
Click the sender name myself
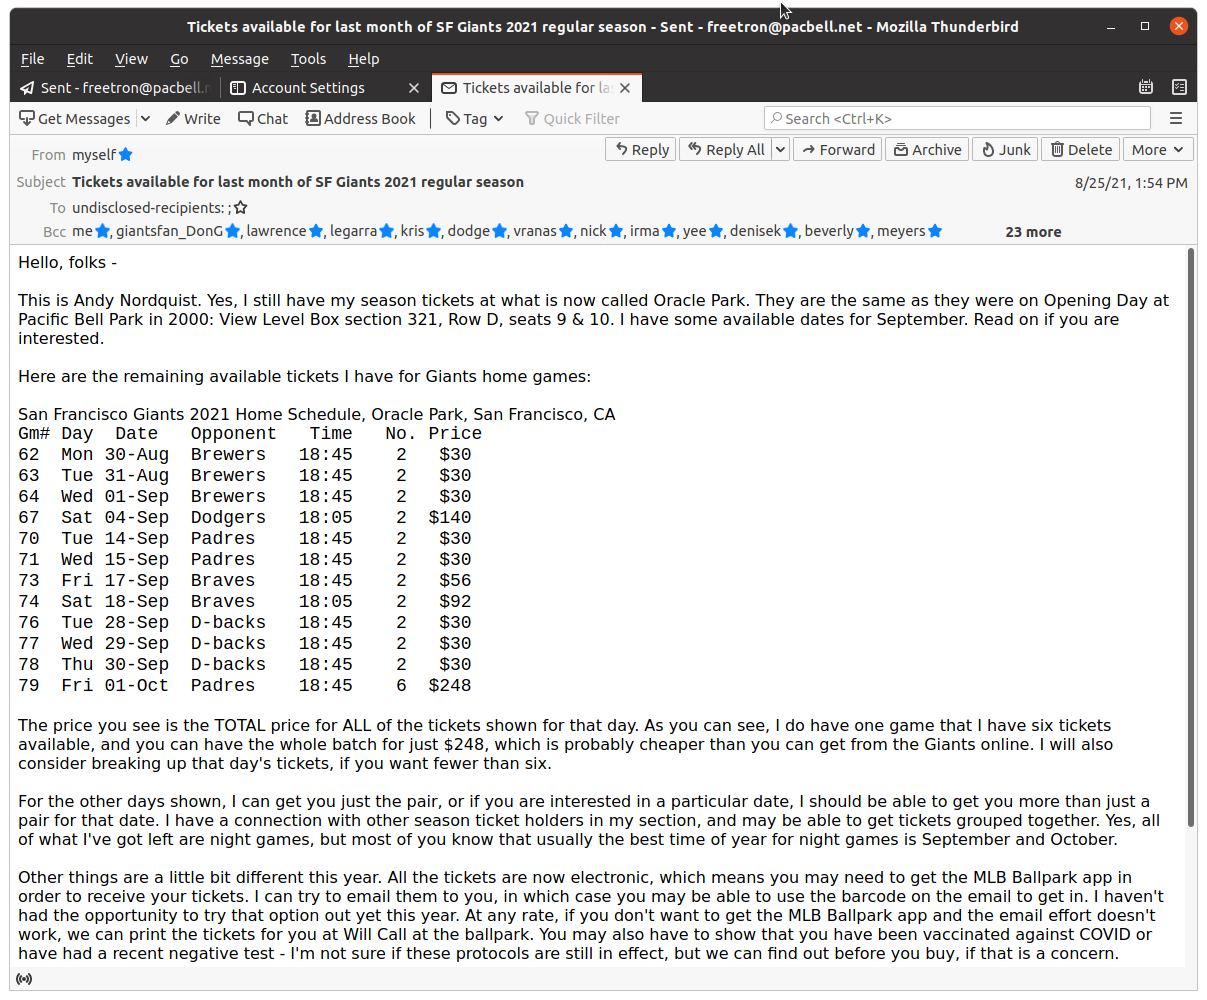(x=94, y=155)
